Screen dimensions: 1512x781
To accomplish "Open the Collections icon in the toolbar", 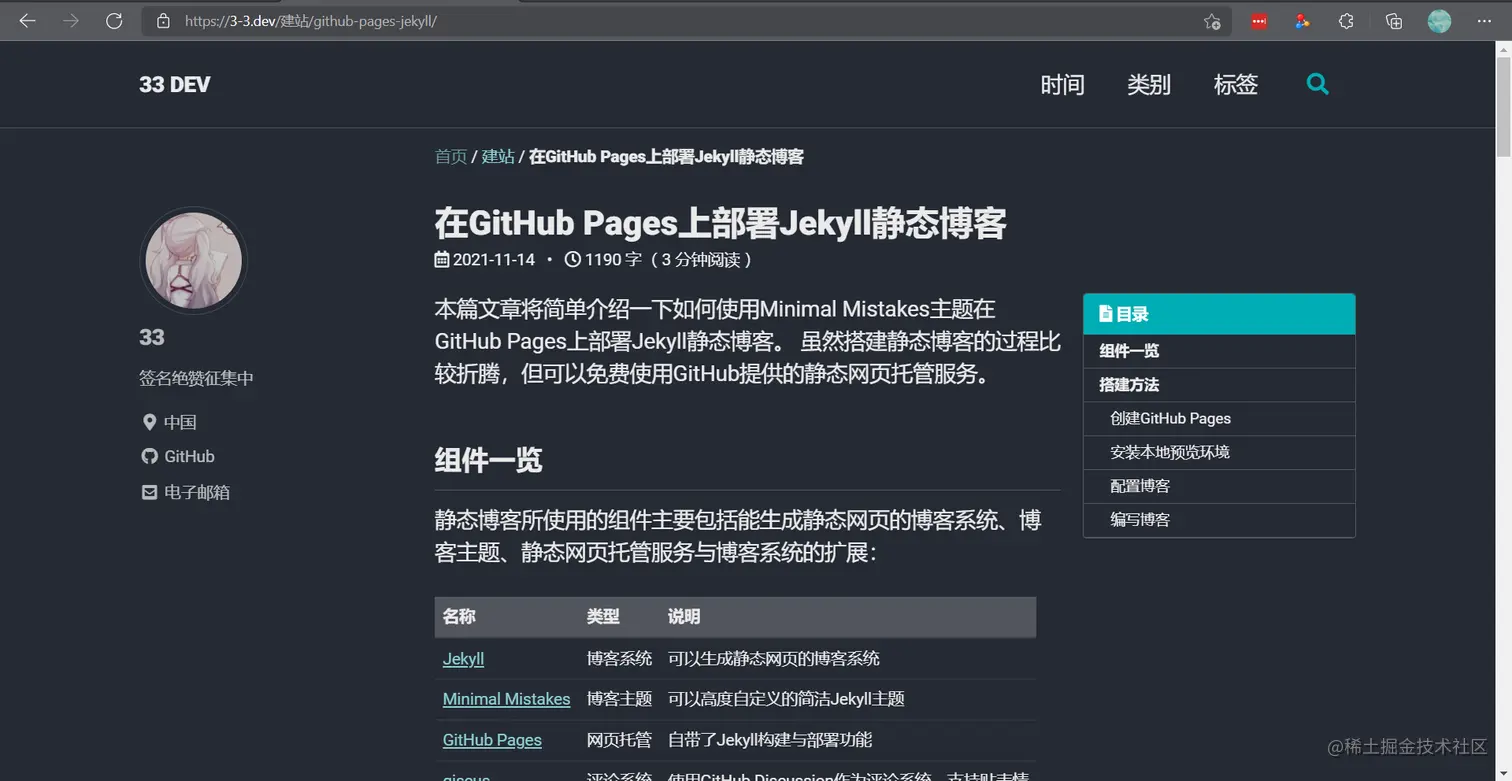I will [1390, 20].
